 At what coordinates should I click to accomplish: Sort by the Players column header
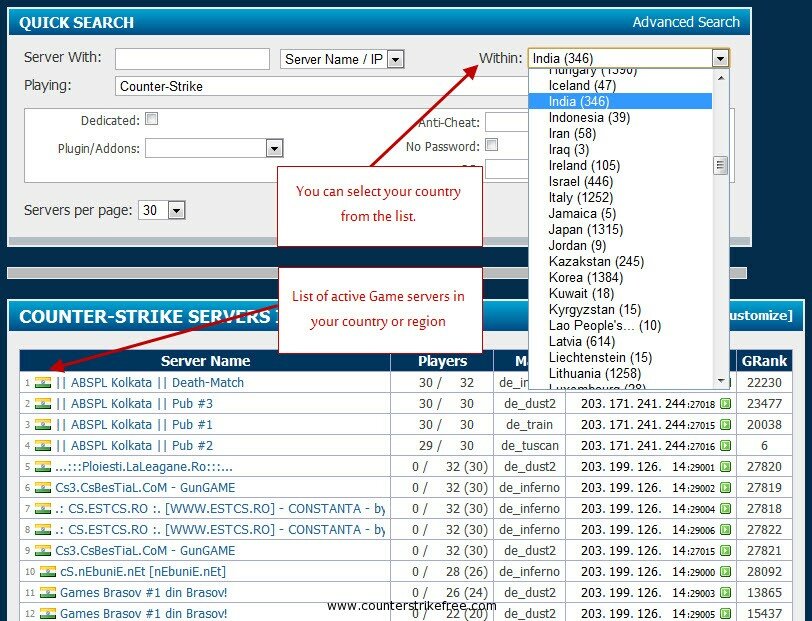(x=442, y=361)
